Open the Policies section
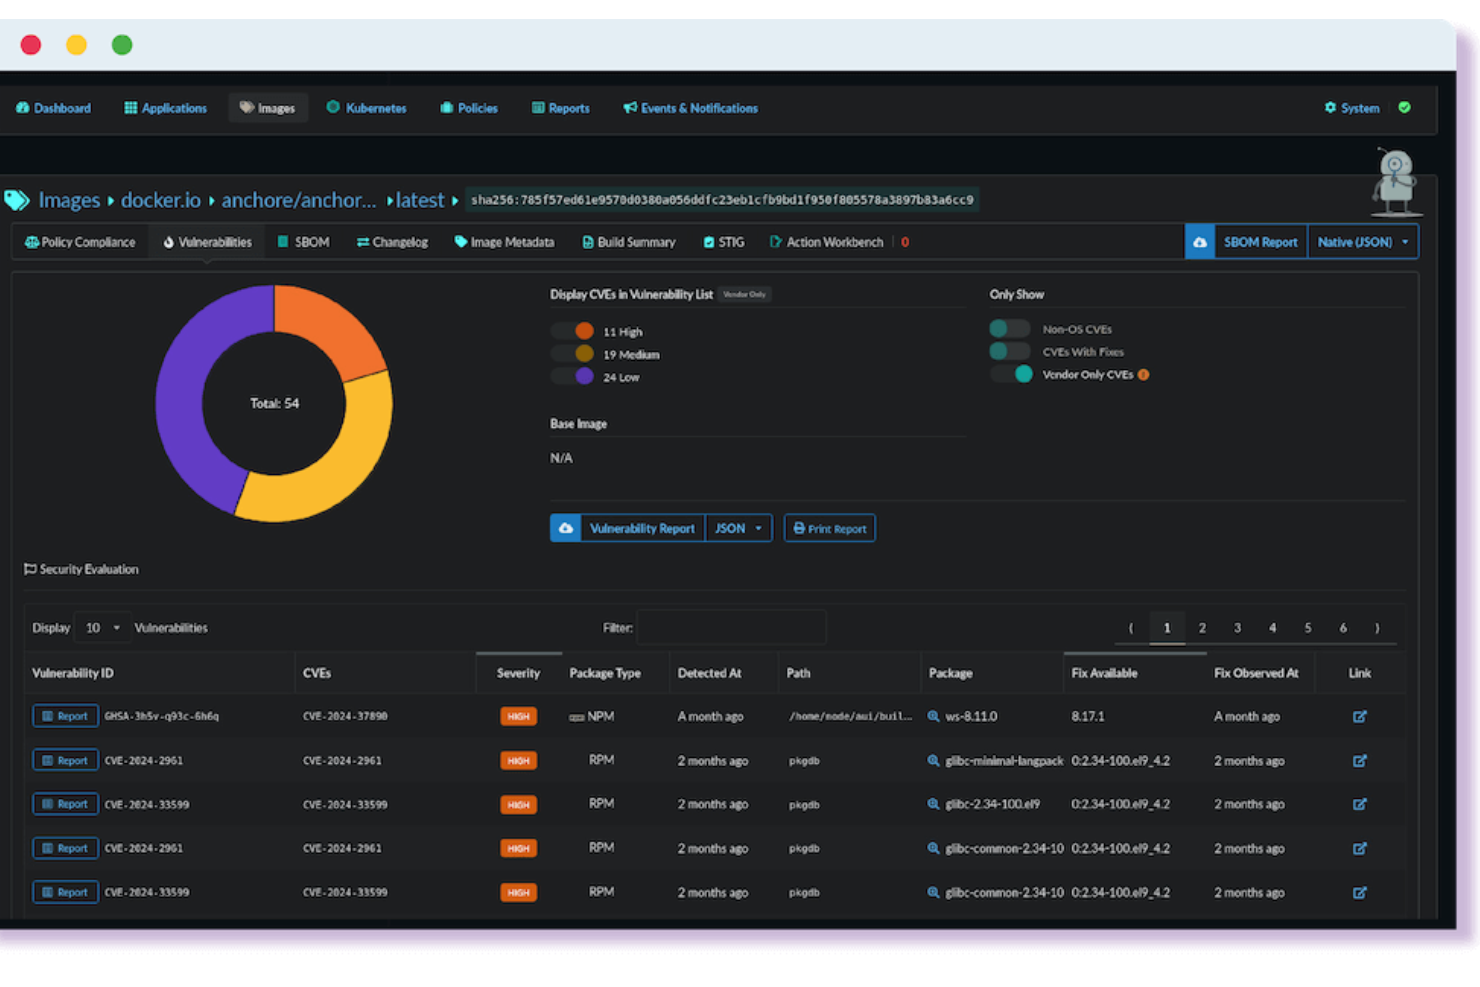The height and width of the screenshot is (987, 1480). click(x=469, y=108)
